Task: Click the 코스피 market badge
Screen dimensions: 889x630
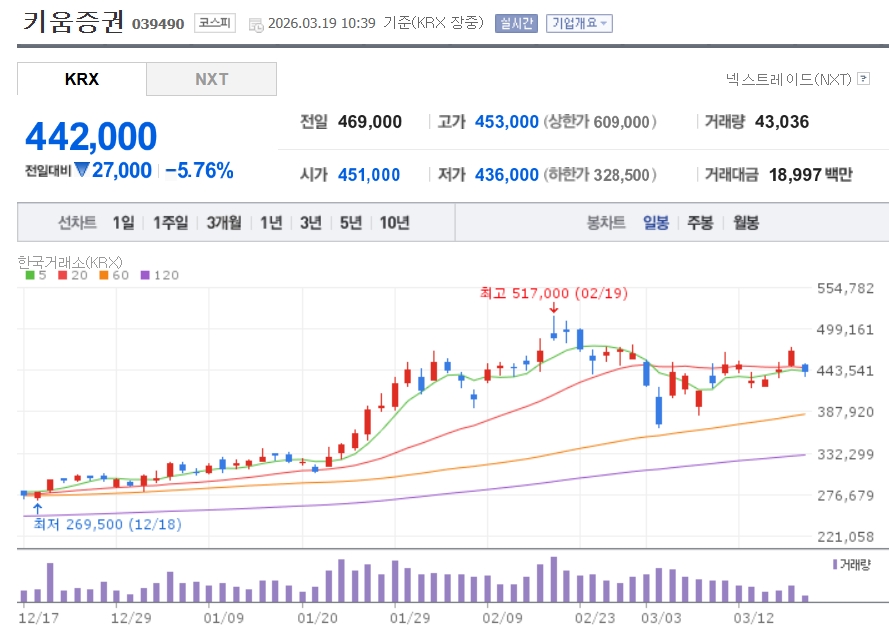Action: 214,22
